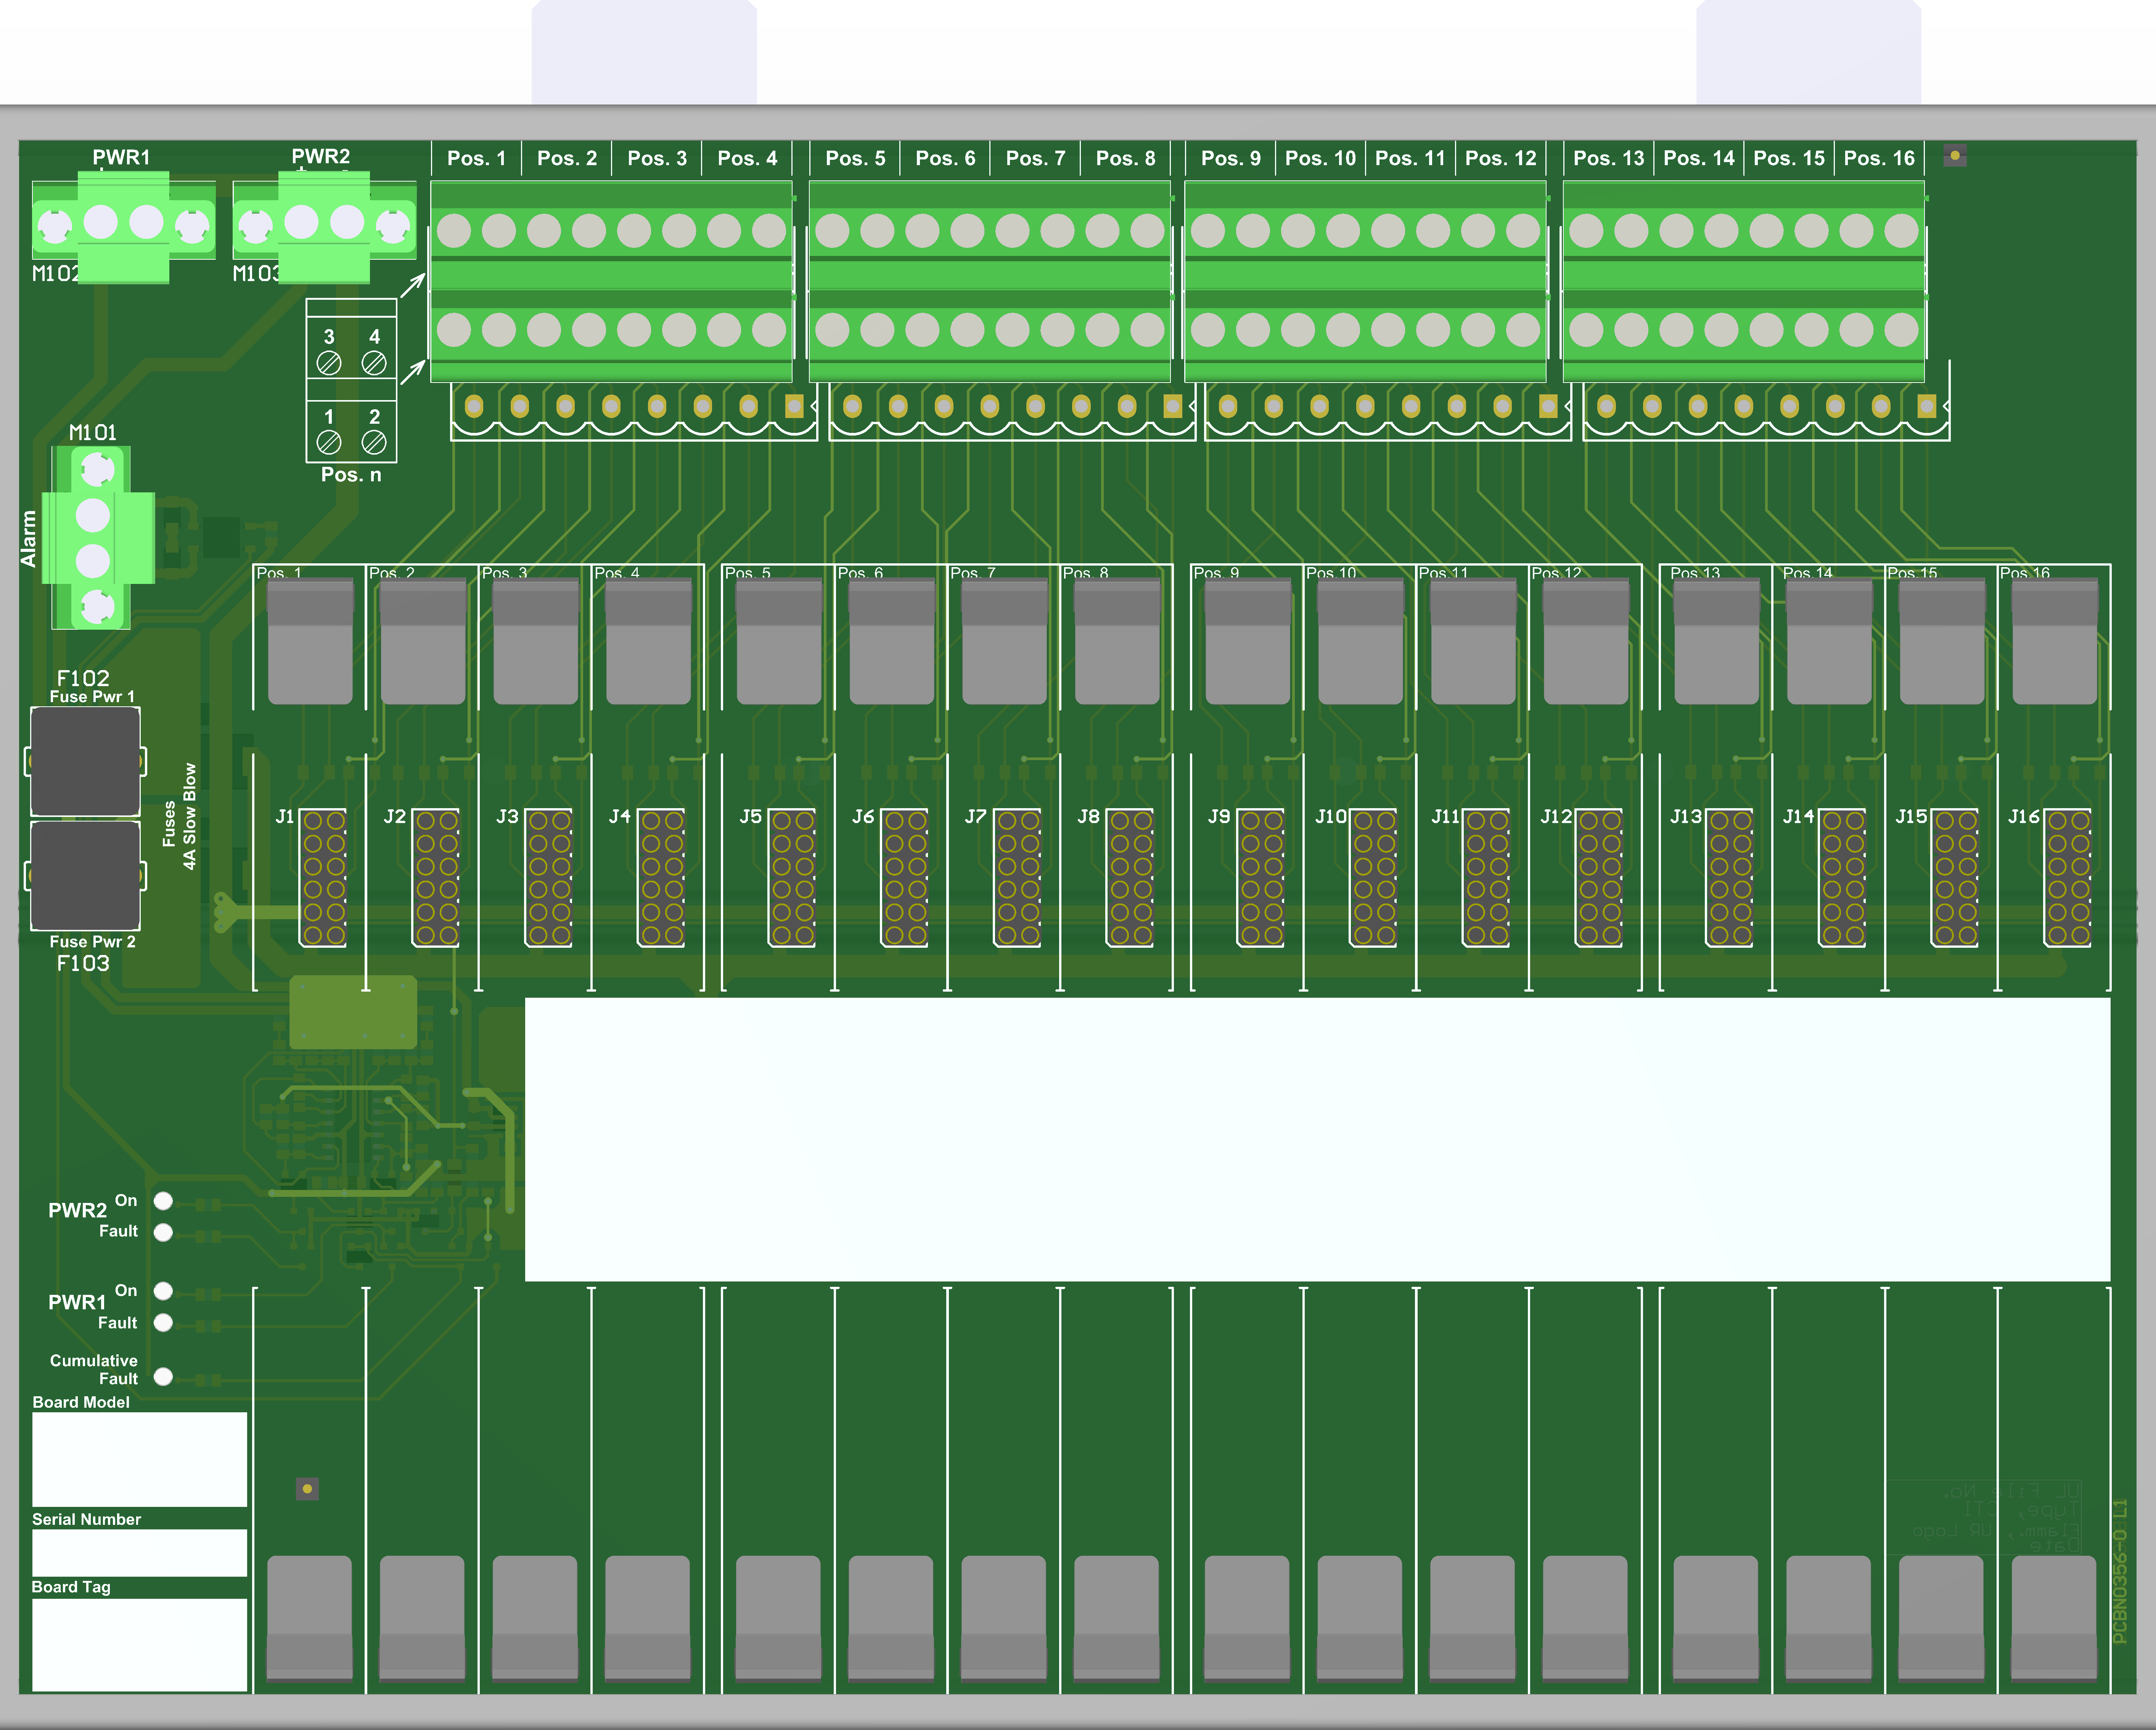
Task: Click the fiducial mark near Serial Number
Action: [x=307, y=1489]
